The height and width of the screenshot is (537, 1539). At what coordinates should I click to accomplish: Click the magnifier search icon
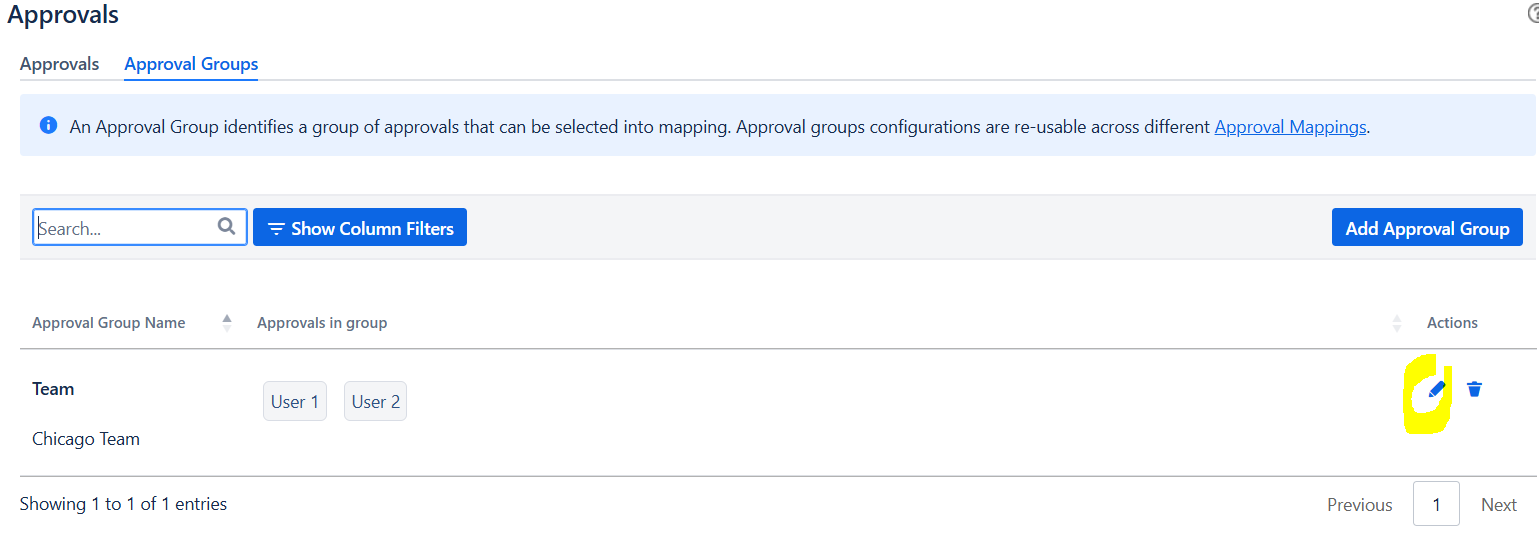pyautogui.click(x=227, y=227)
